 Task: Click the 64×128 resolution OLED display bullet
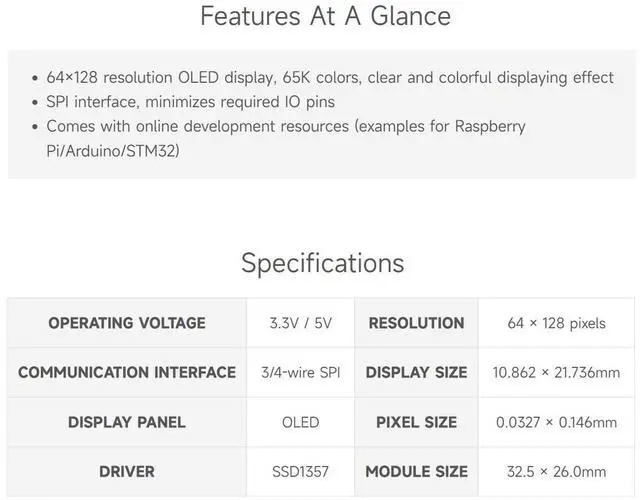pos(330,78)
